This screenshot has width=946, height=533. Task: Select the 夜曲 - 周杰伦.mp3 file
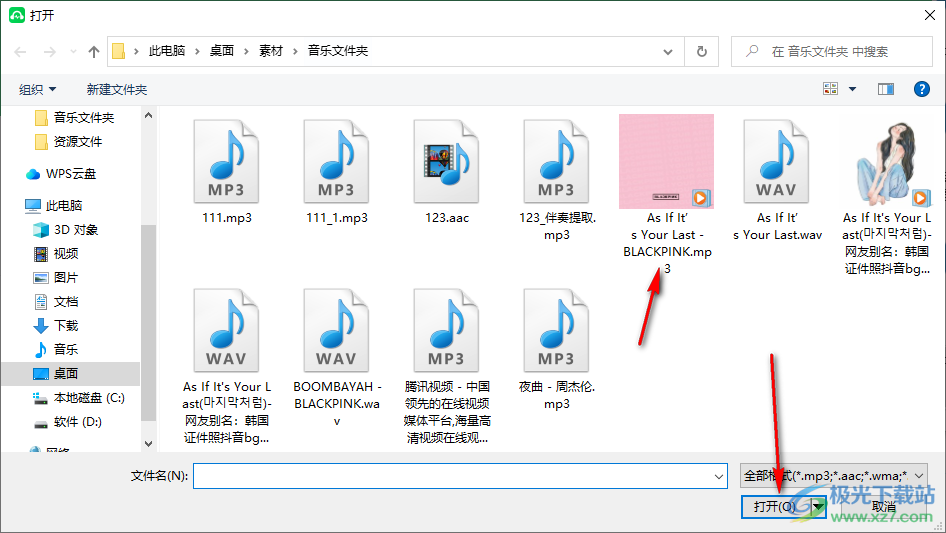point(556,330)
